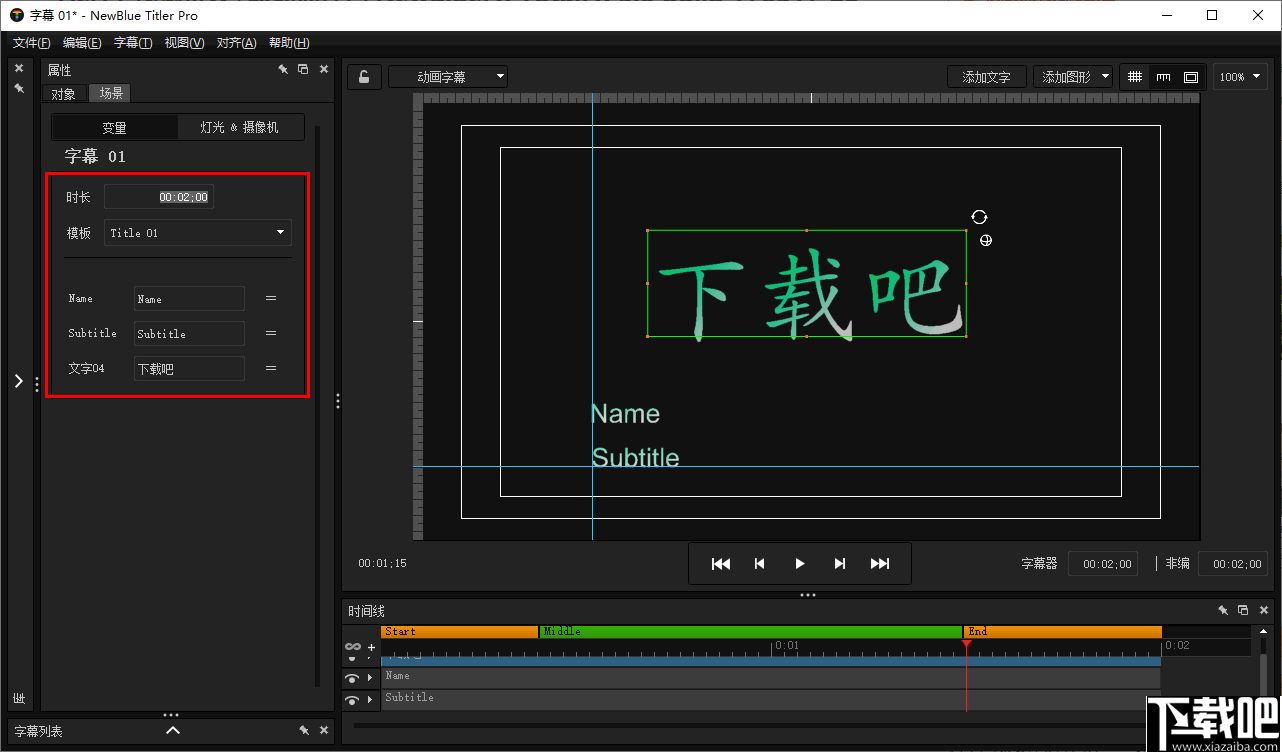Switch to 灯光 & 摄像机 settings
Viewport: 1282px width, 752px height.
click(x=240, y=126)
